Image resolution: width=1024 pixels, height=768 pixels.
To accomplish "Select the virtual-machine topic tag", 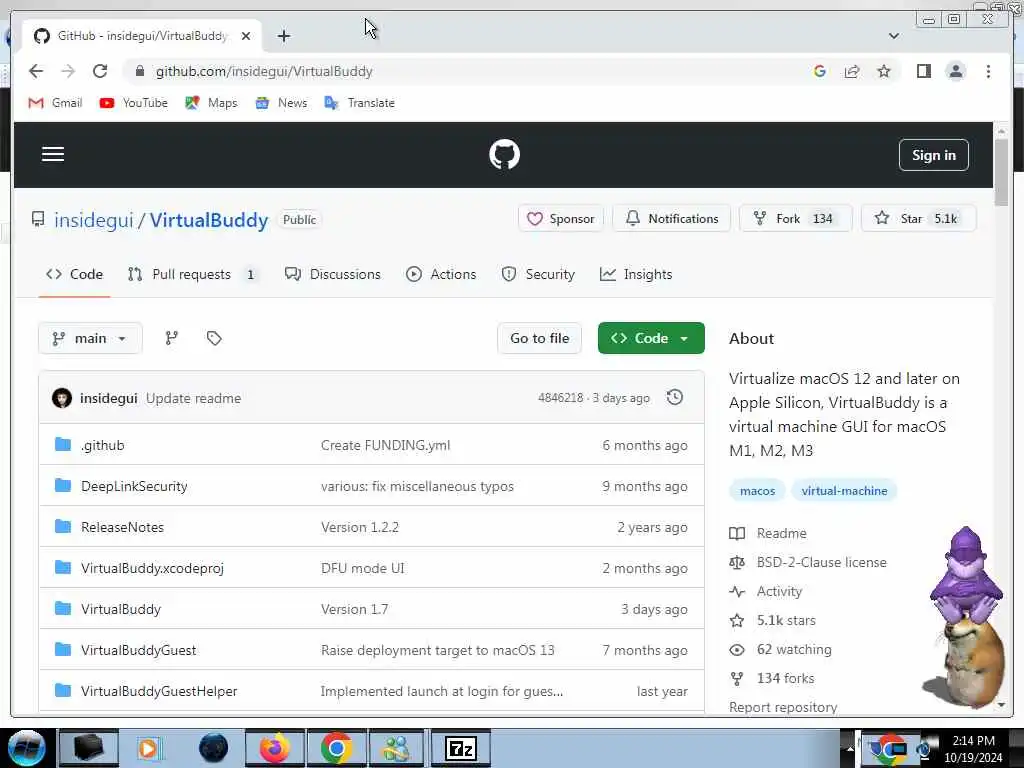I will pos(844,490).
